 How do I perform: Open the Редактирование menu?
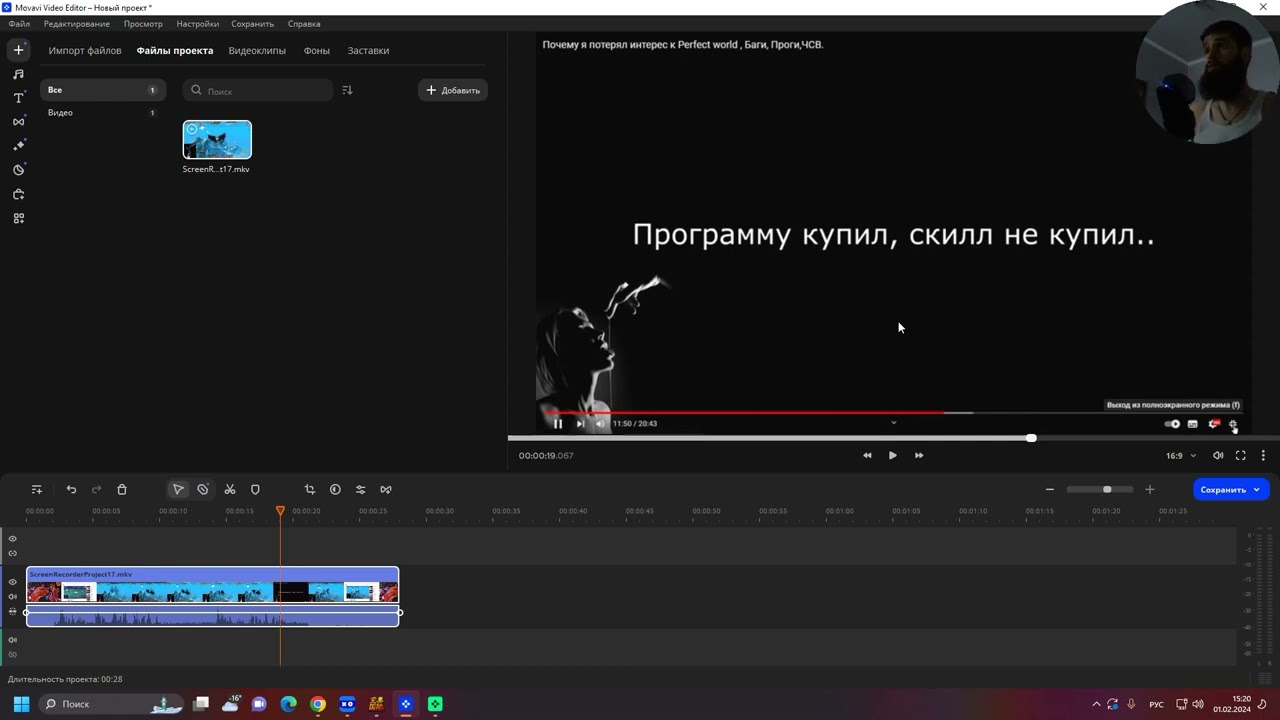point(77,23)
